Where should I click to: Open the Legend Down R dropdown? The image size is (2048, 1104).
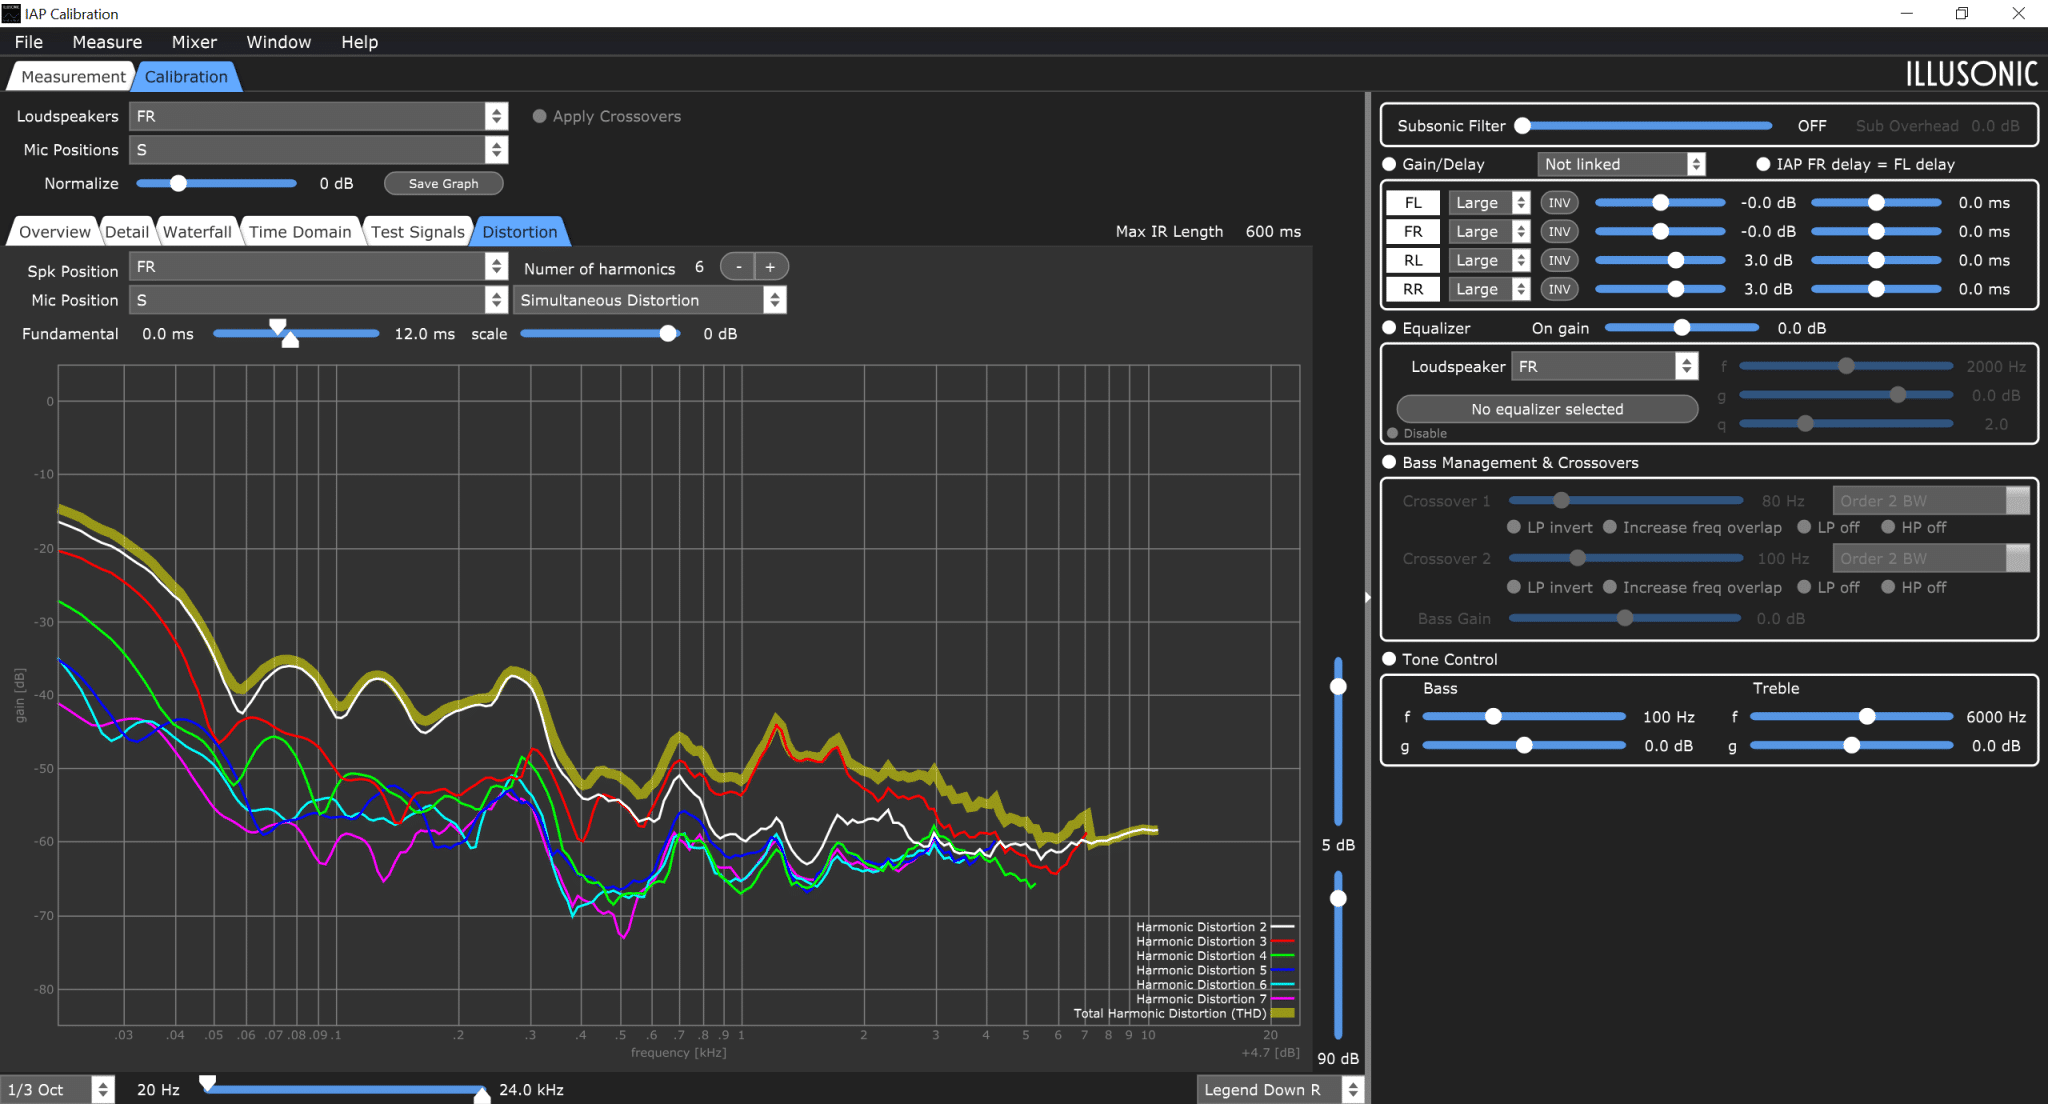[x=1280, y=1090]
